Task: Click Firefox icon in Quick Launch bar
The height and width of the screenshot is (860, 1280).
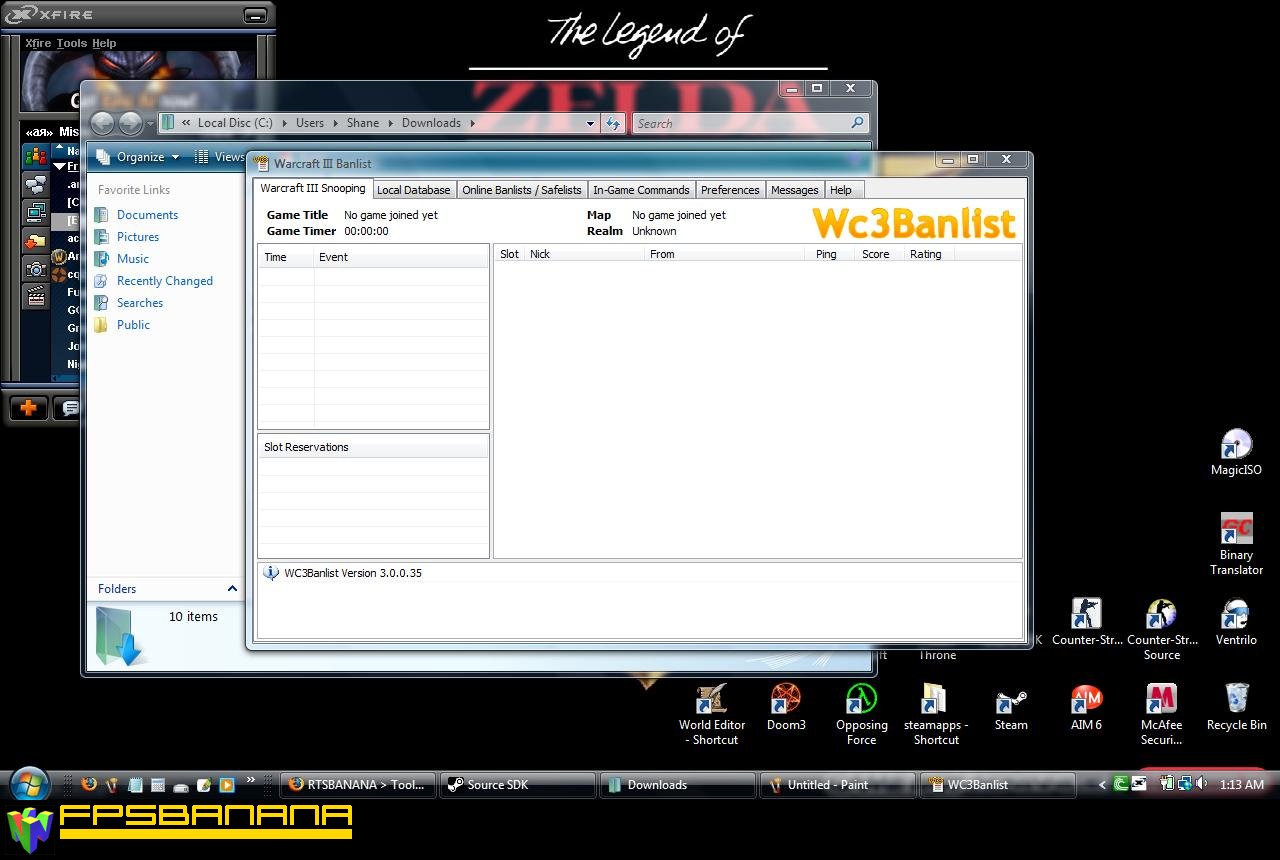Action: coord(89,785)
